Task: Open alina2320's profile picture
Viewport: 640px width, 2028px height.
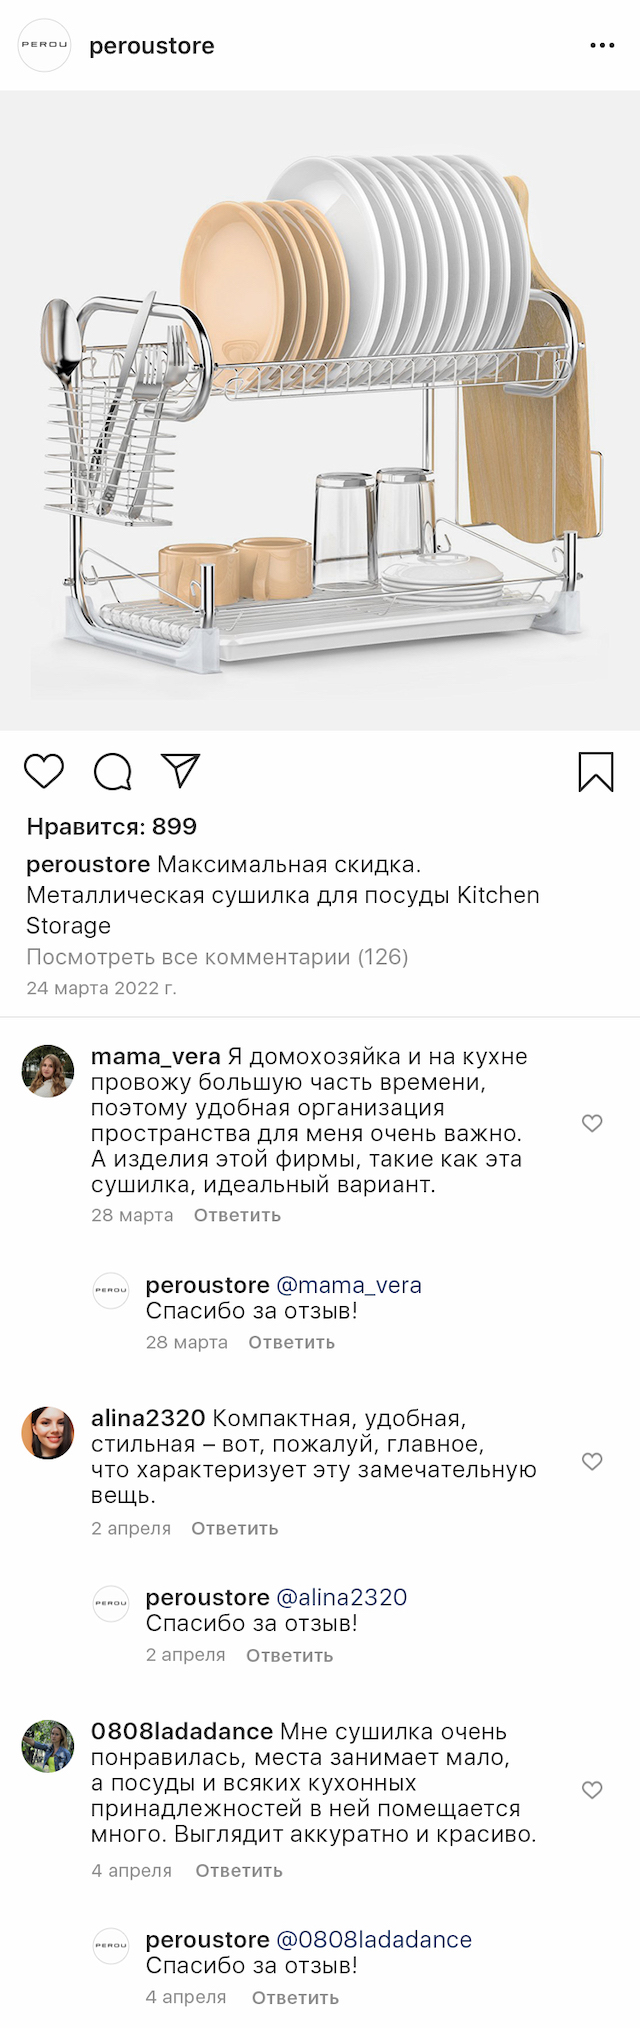Action: tap(48, 1433)
